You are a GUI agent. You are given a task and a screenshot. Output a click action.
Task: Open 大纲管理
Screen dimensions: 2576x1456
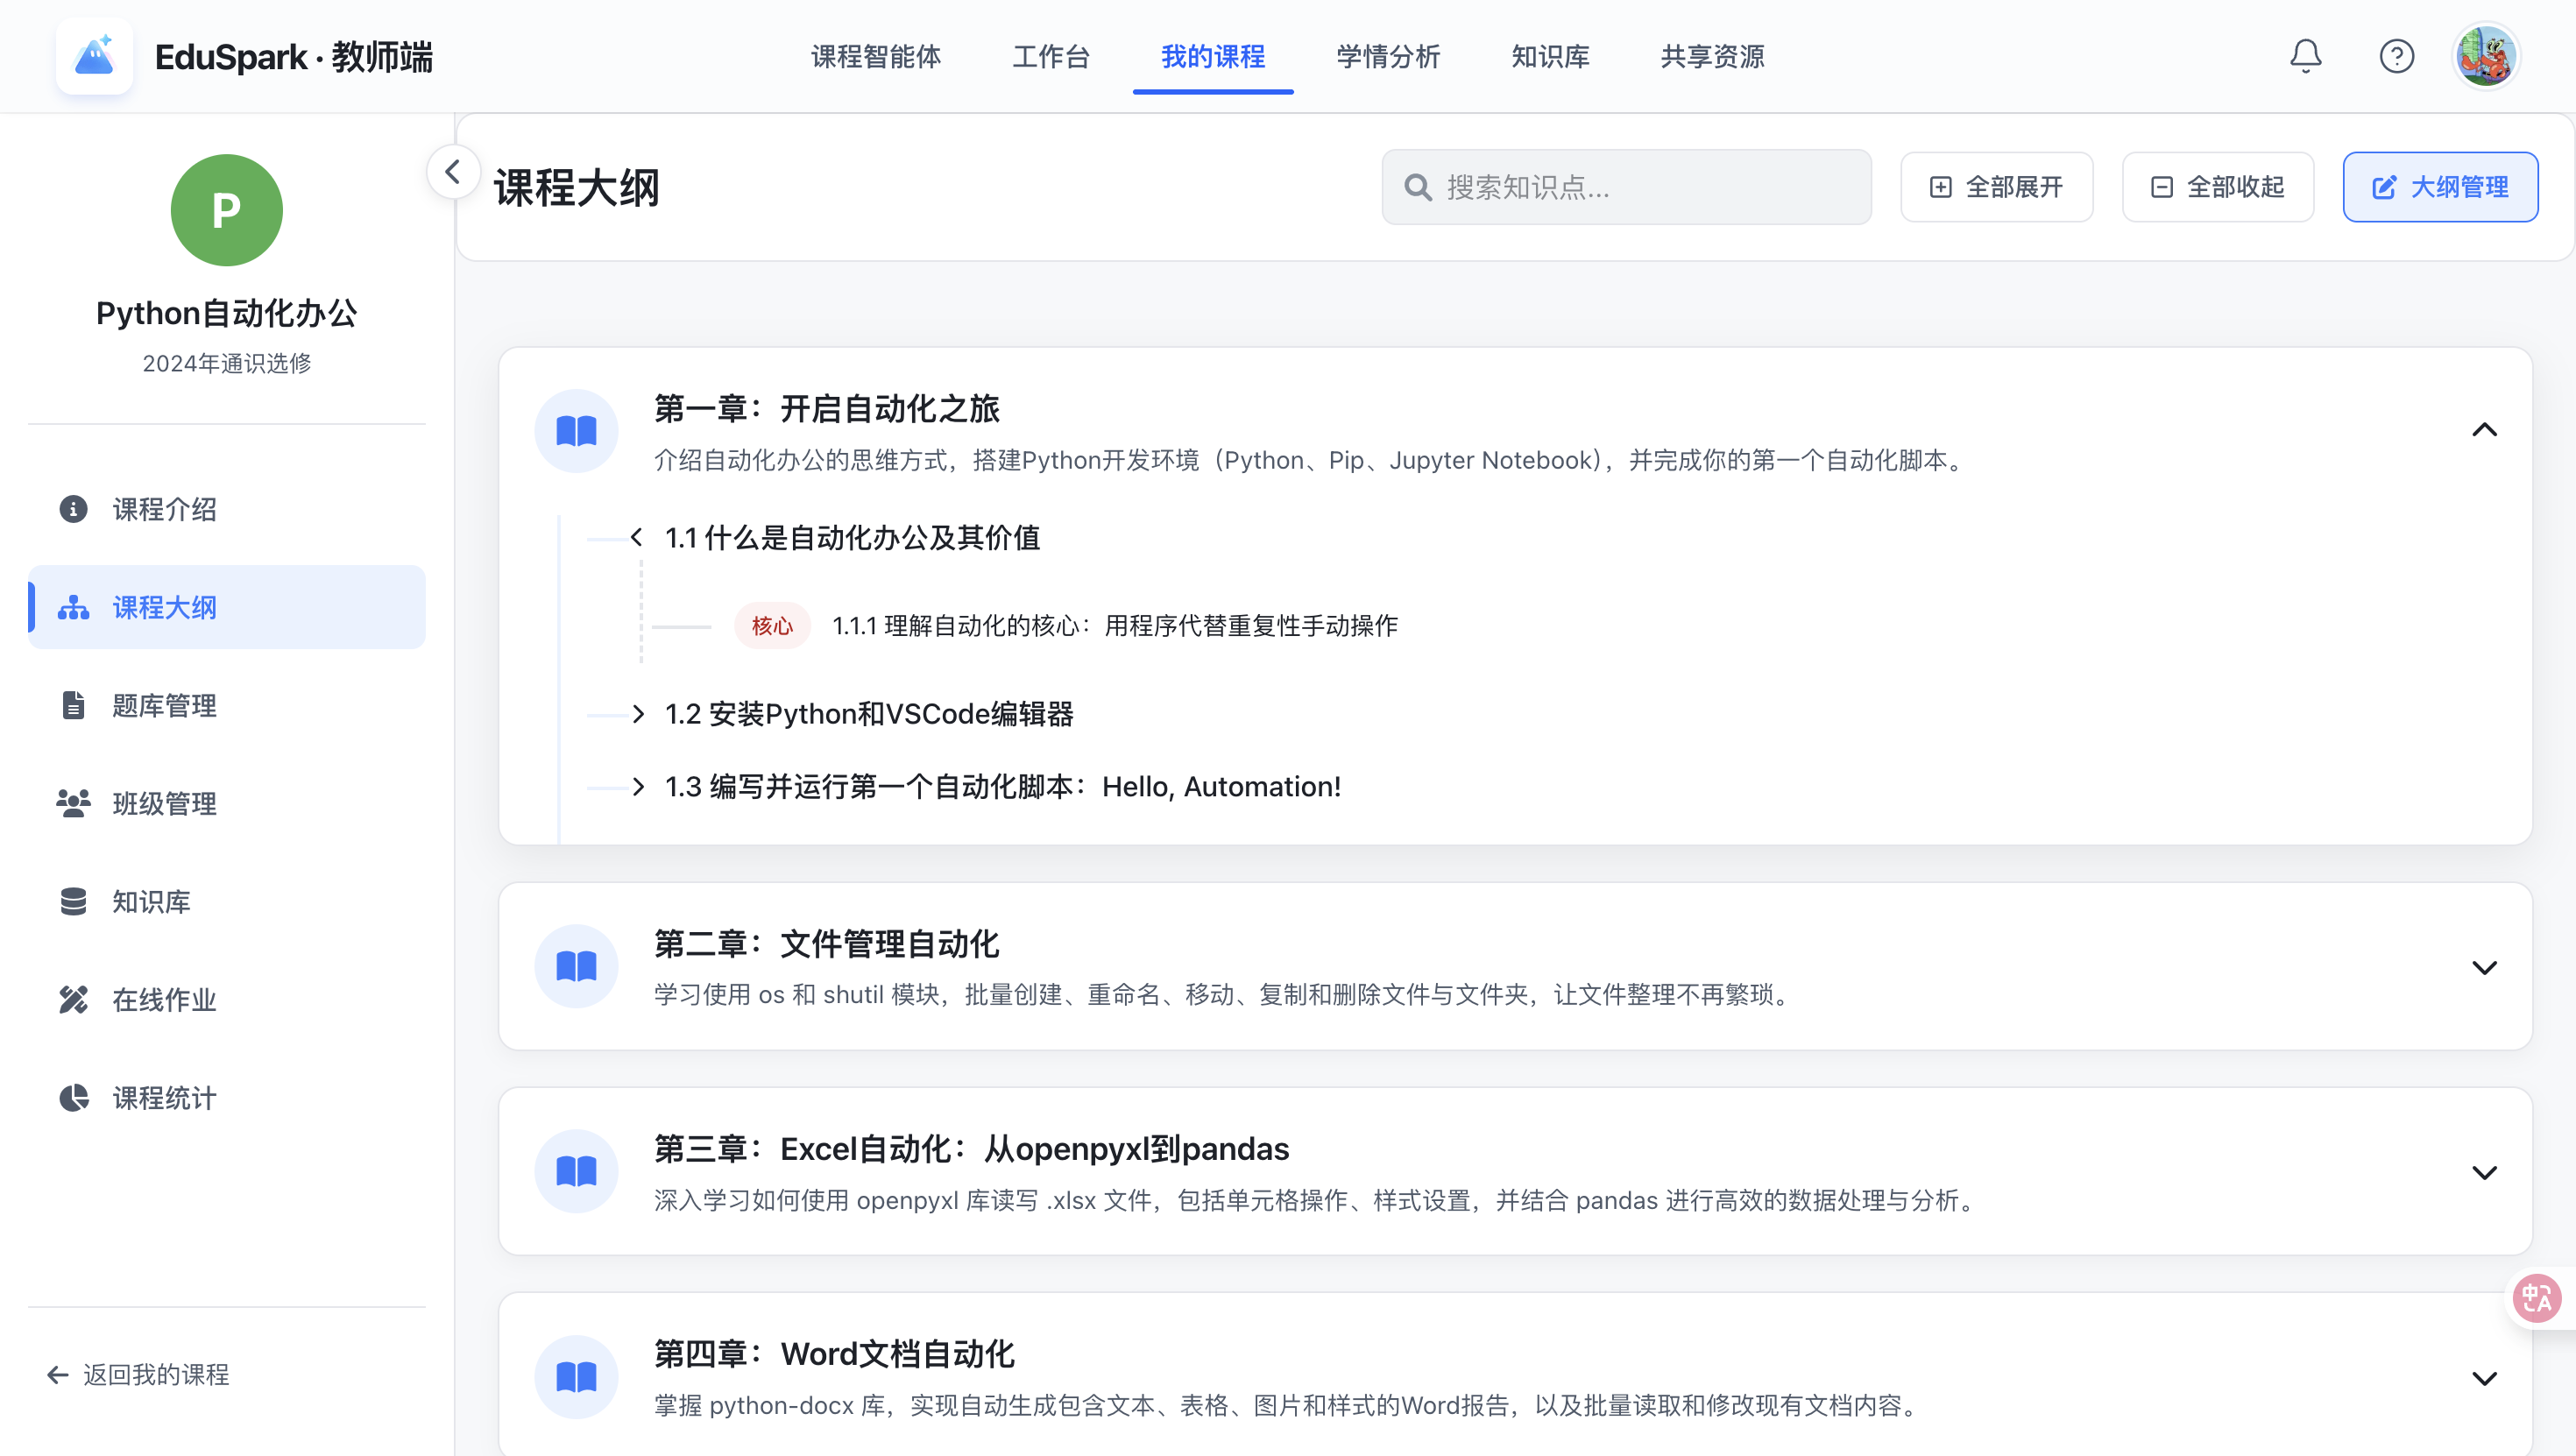(2440, 187)
